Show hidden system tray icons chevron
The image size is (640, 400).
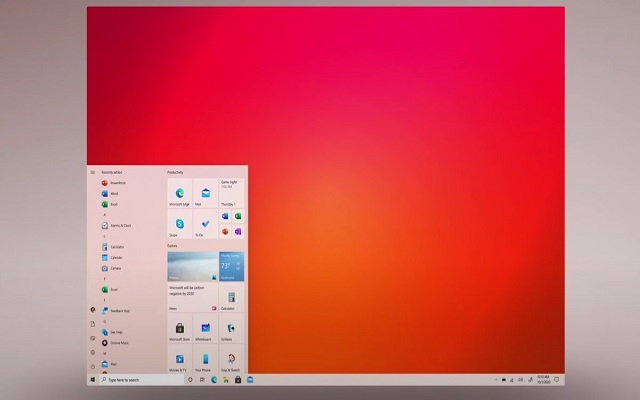tap(496, 380)
